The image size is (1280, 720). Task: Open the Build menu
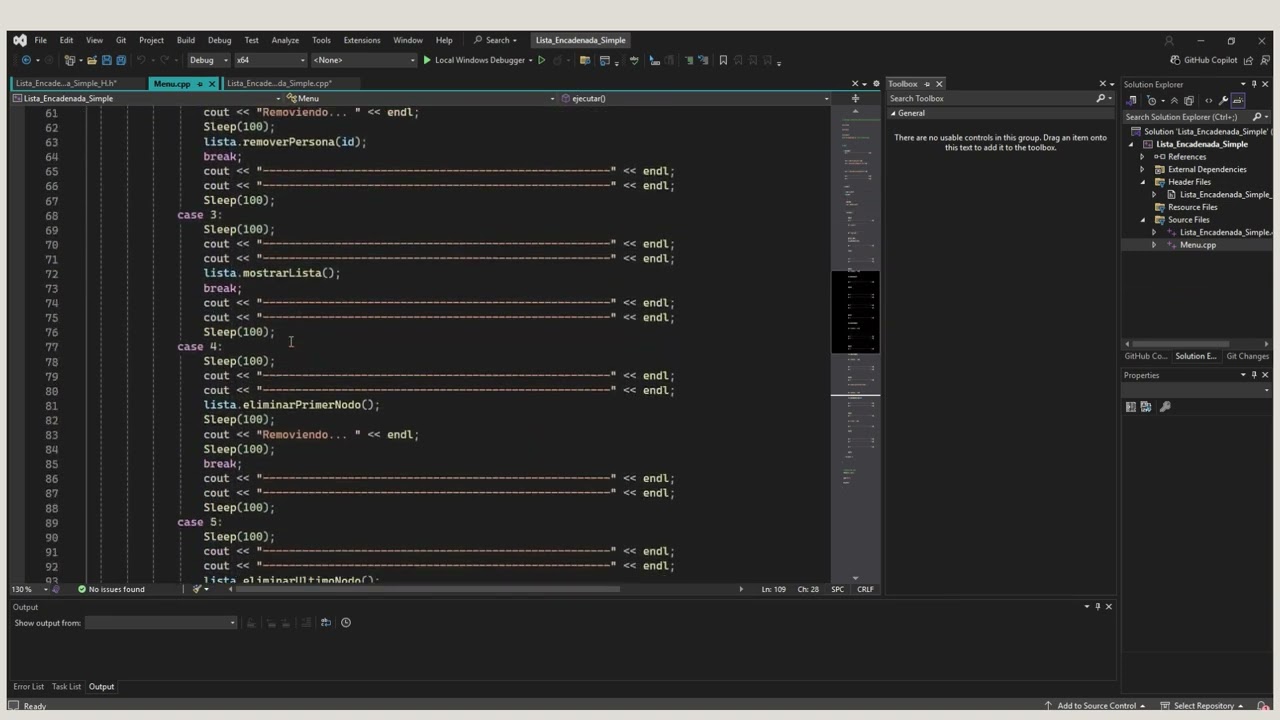pos(186,40)
